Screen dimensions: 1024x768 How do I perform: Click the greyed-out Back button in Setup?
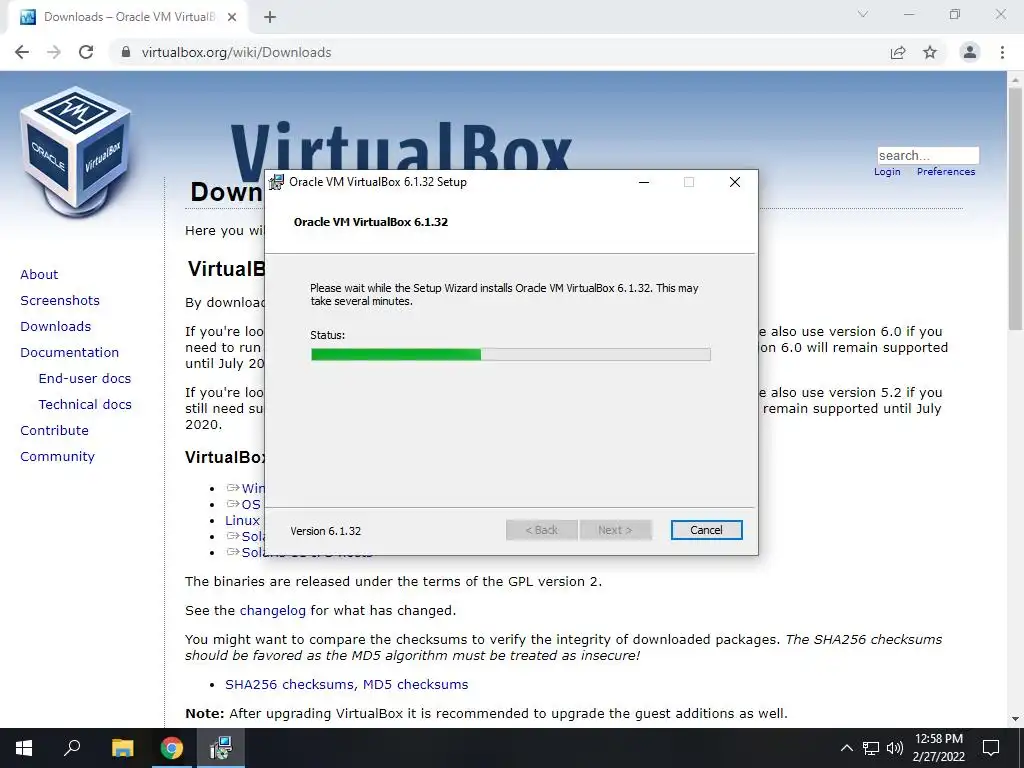[541, 530]
